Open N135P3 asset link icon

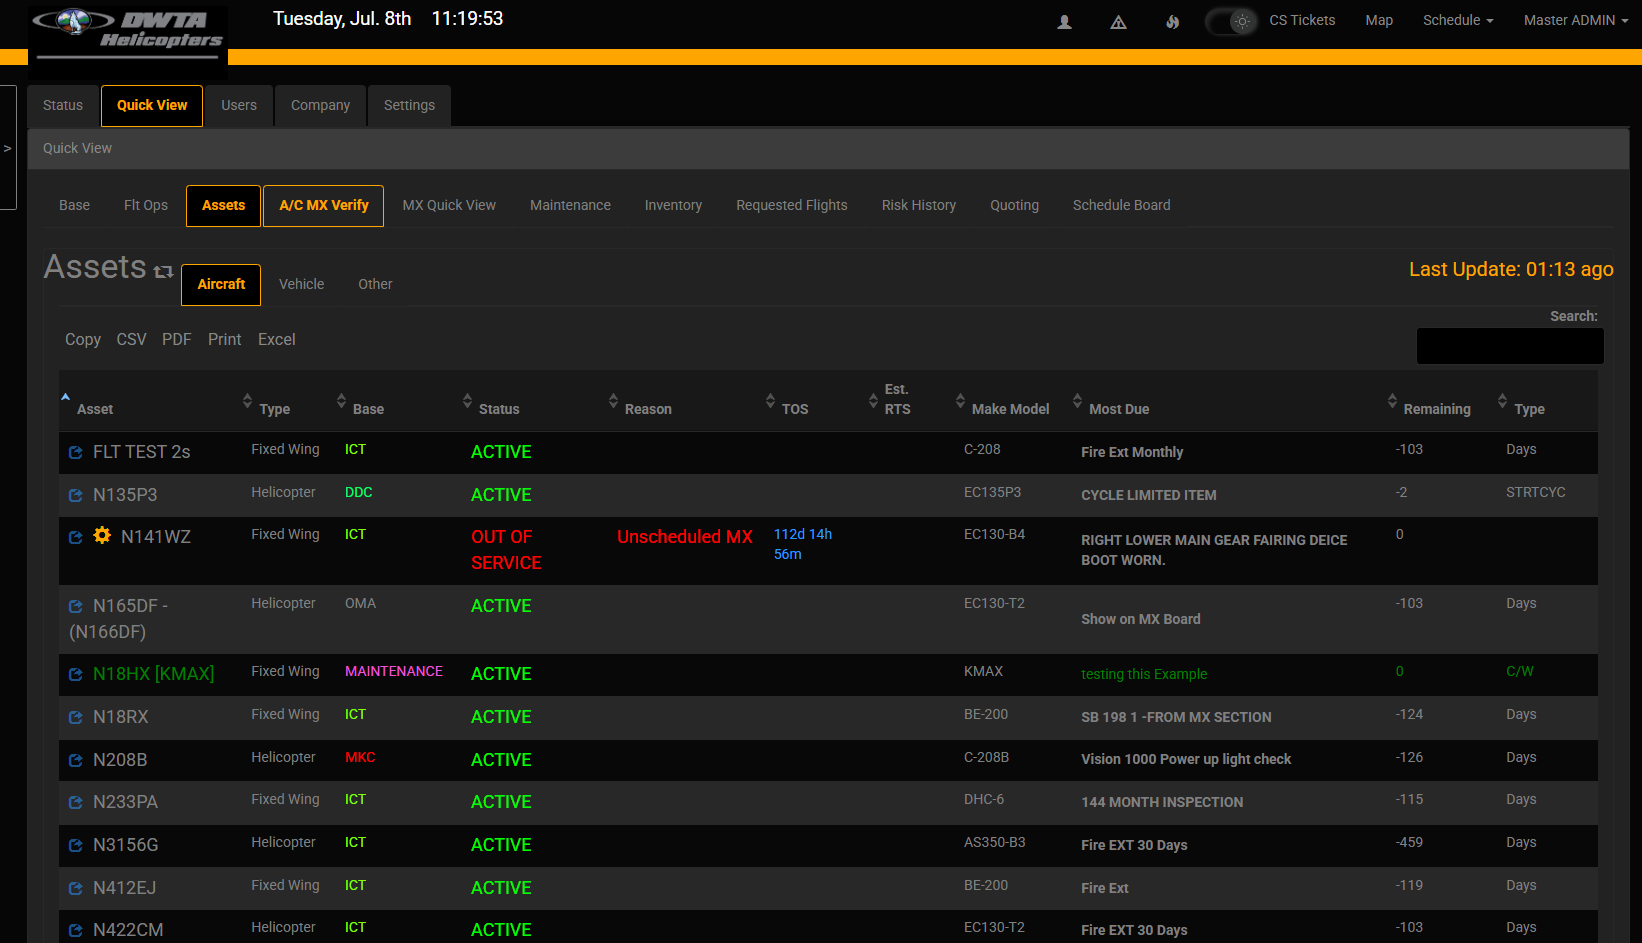click(75, 496)
